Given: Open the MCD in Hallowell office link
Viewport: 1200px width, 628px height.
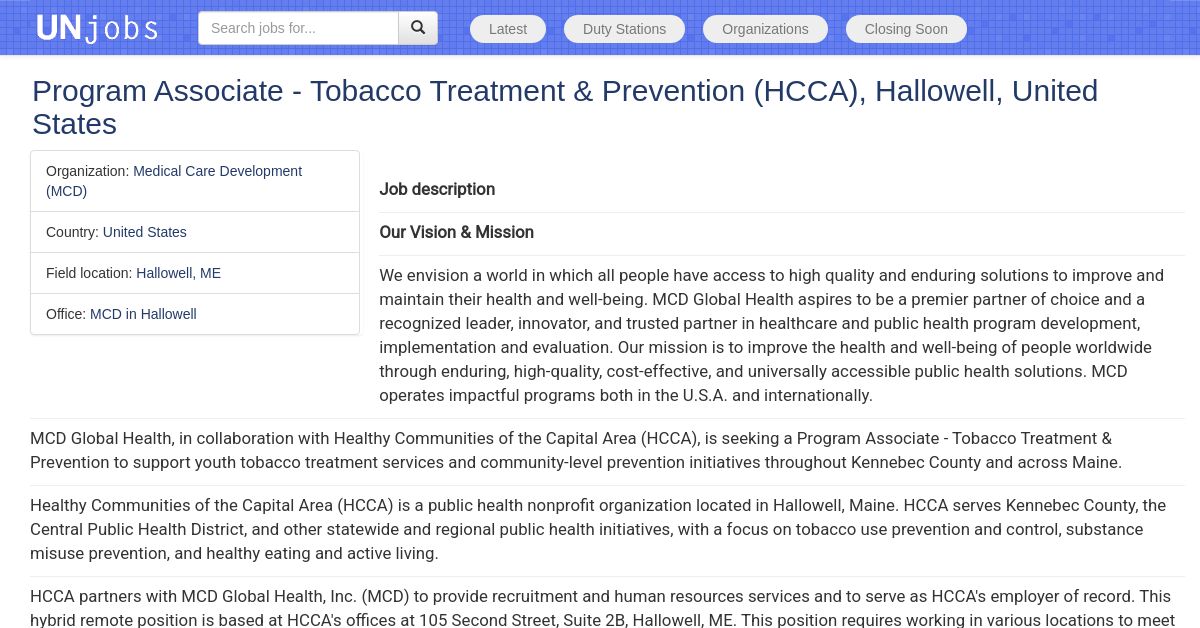Looking at the screenshot, I should [x=143, y=314].
